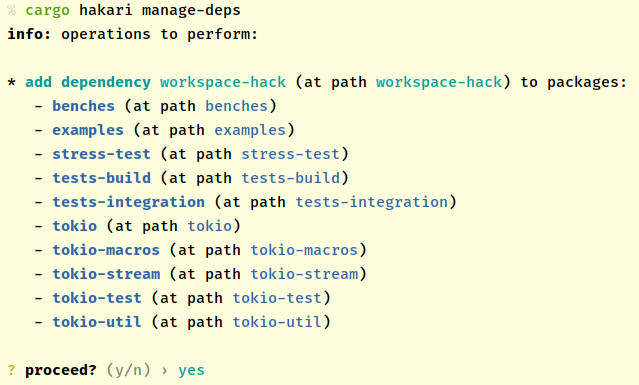639x385 pixels.
Task: Select the 'cargo' command word
Action: (x=48, y=11)
